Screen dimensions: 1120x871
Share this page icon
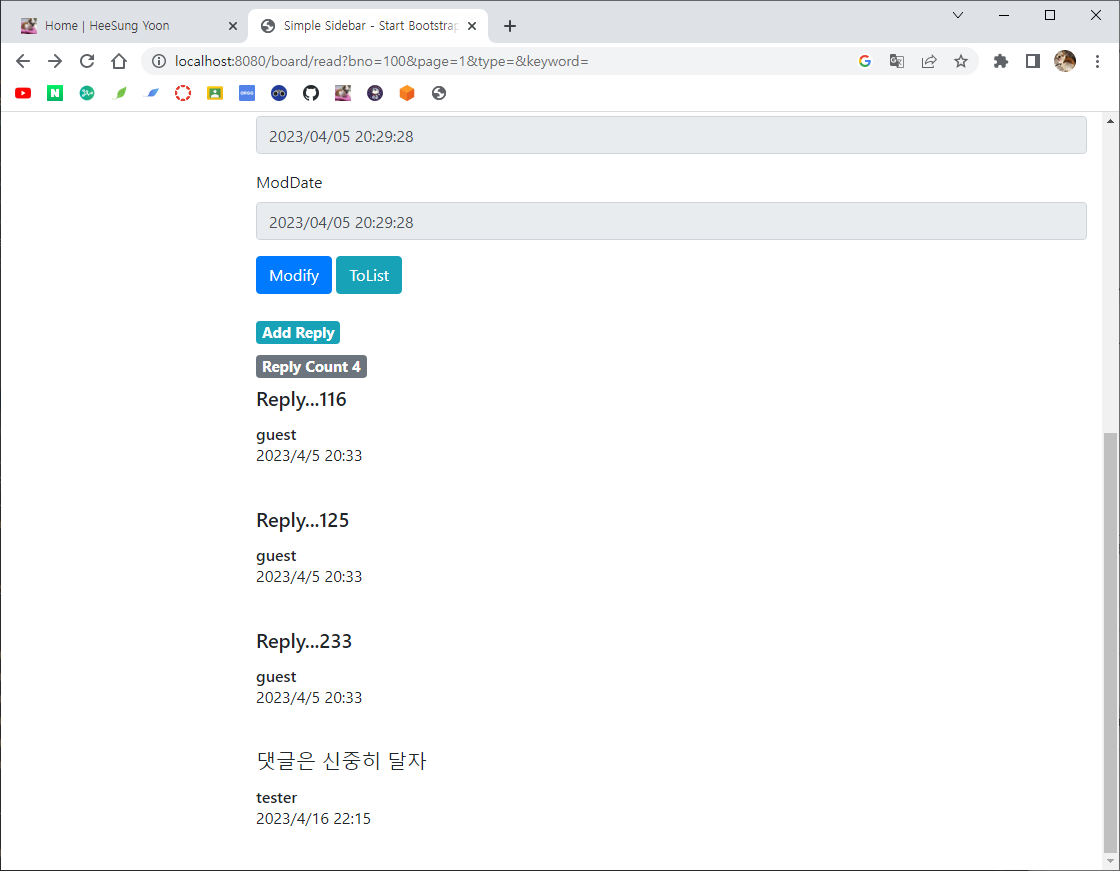929,61
